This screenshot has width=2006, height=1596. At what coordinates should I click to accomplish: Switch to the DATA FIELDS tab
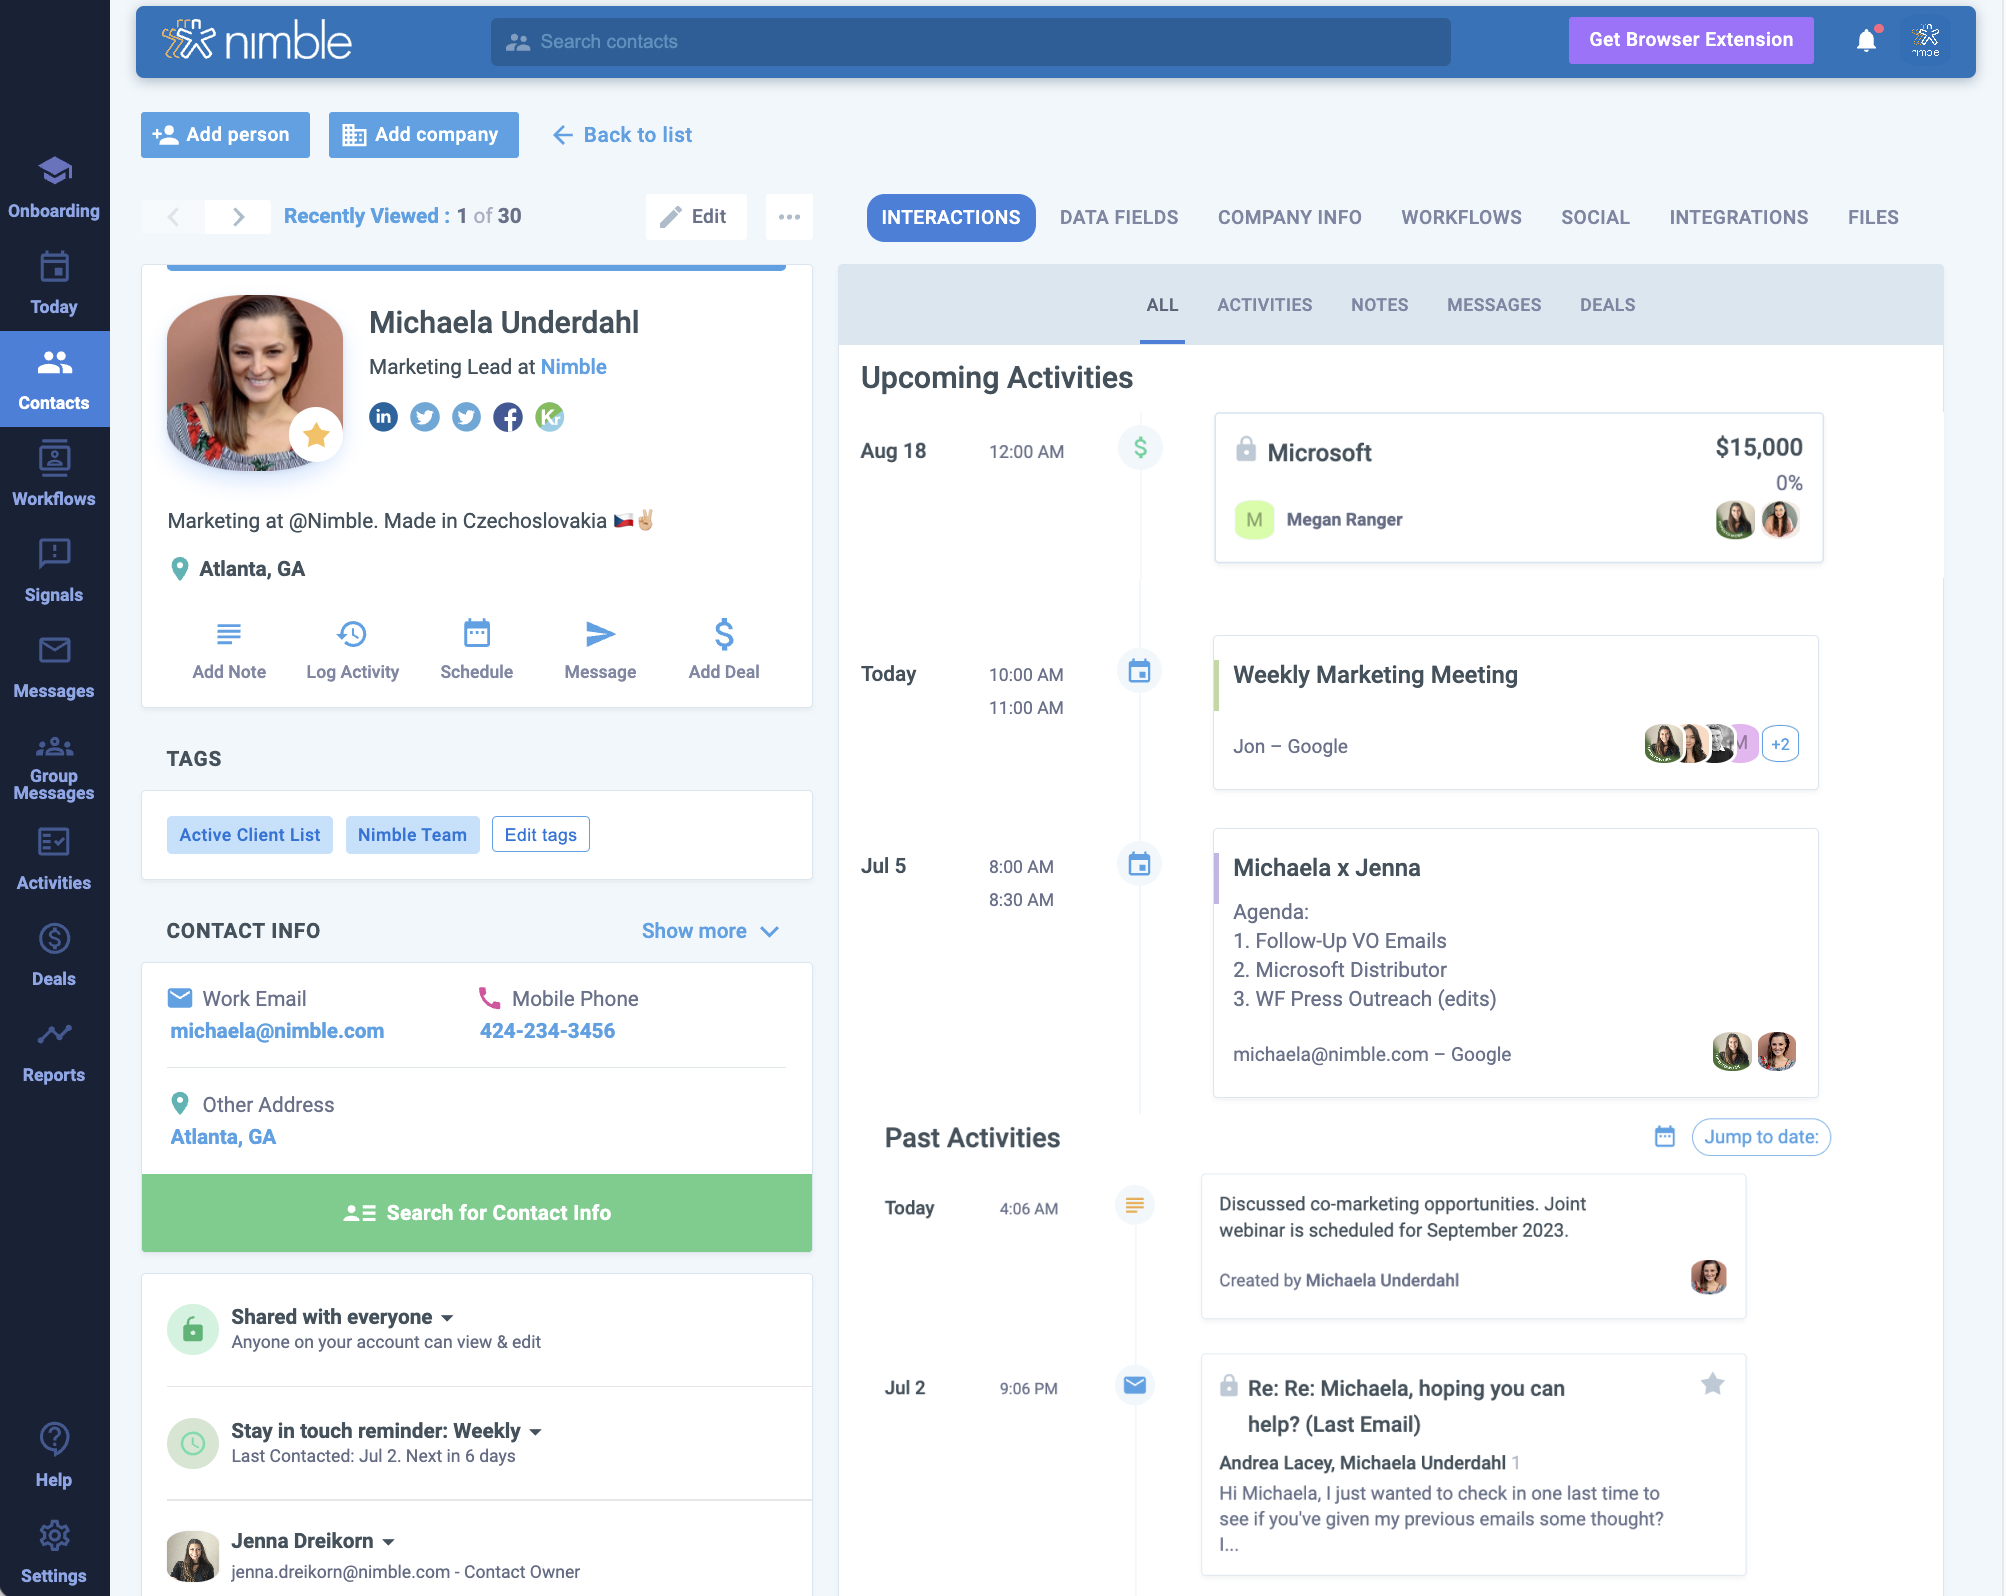pyautogui.click(x=1118, y=217)
